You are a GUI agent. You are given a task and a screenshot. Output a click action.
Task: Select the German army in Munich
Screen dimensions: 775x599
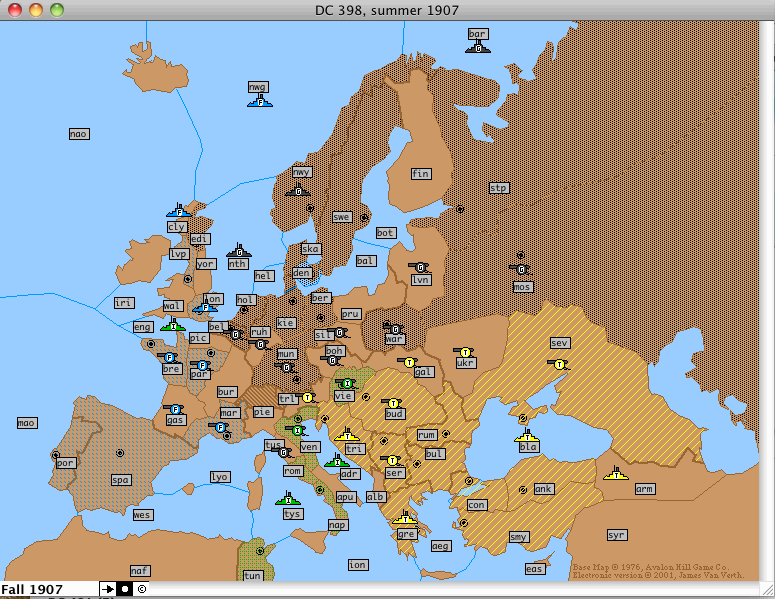(x=285, y=367)
